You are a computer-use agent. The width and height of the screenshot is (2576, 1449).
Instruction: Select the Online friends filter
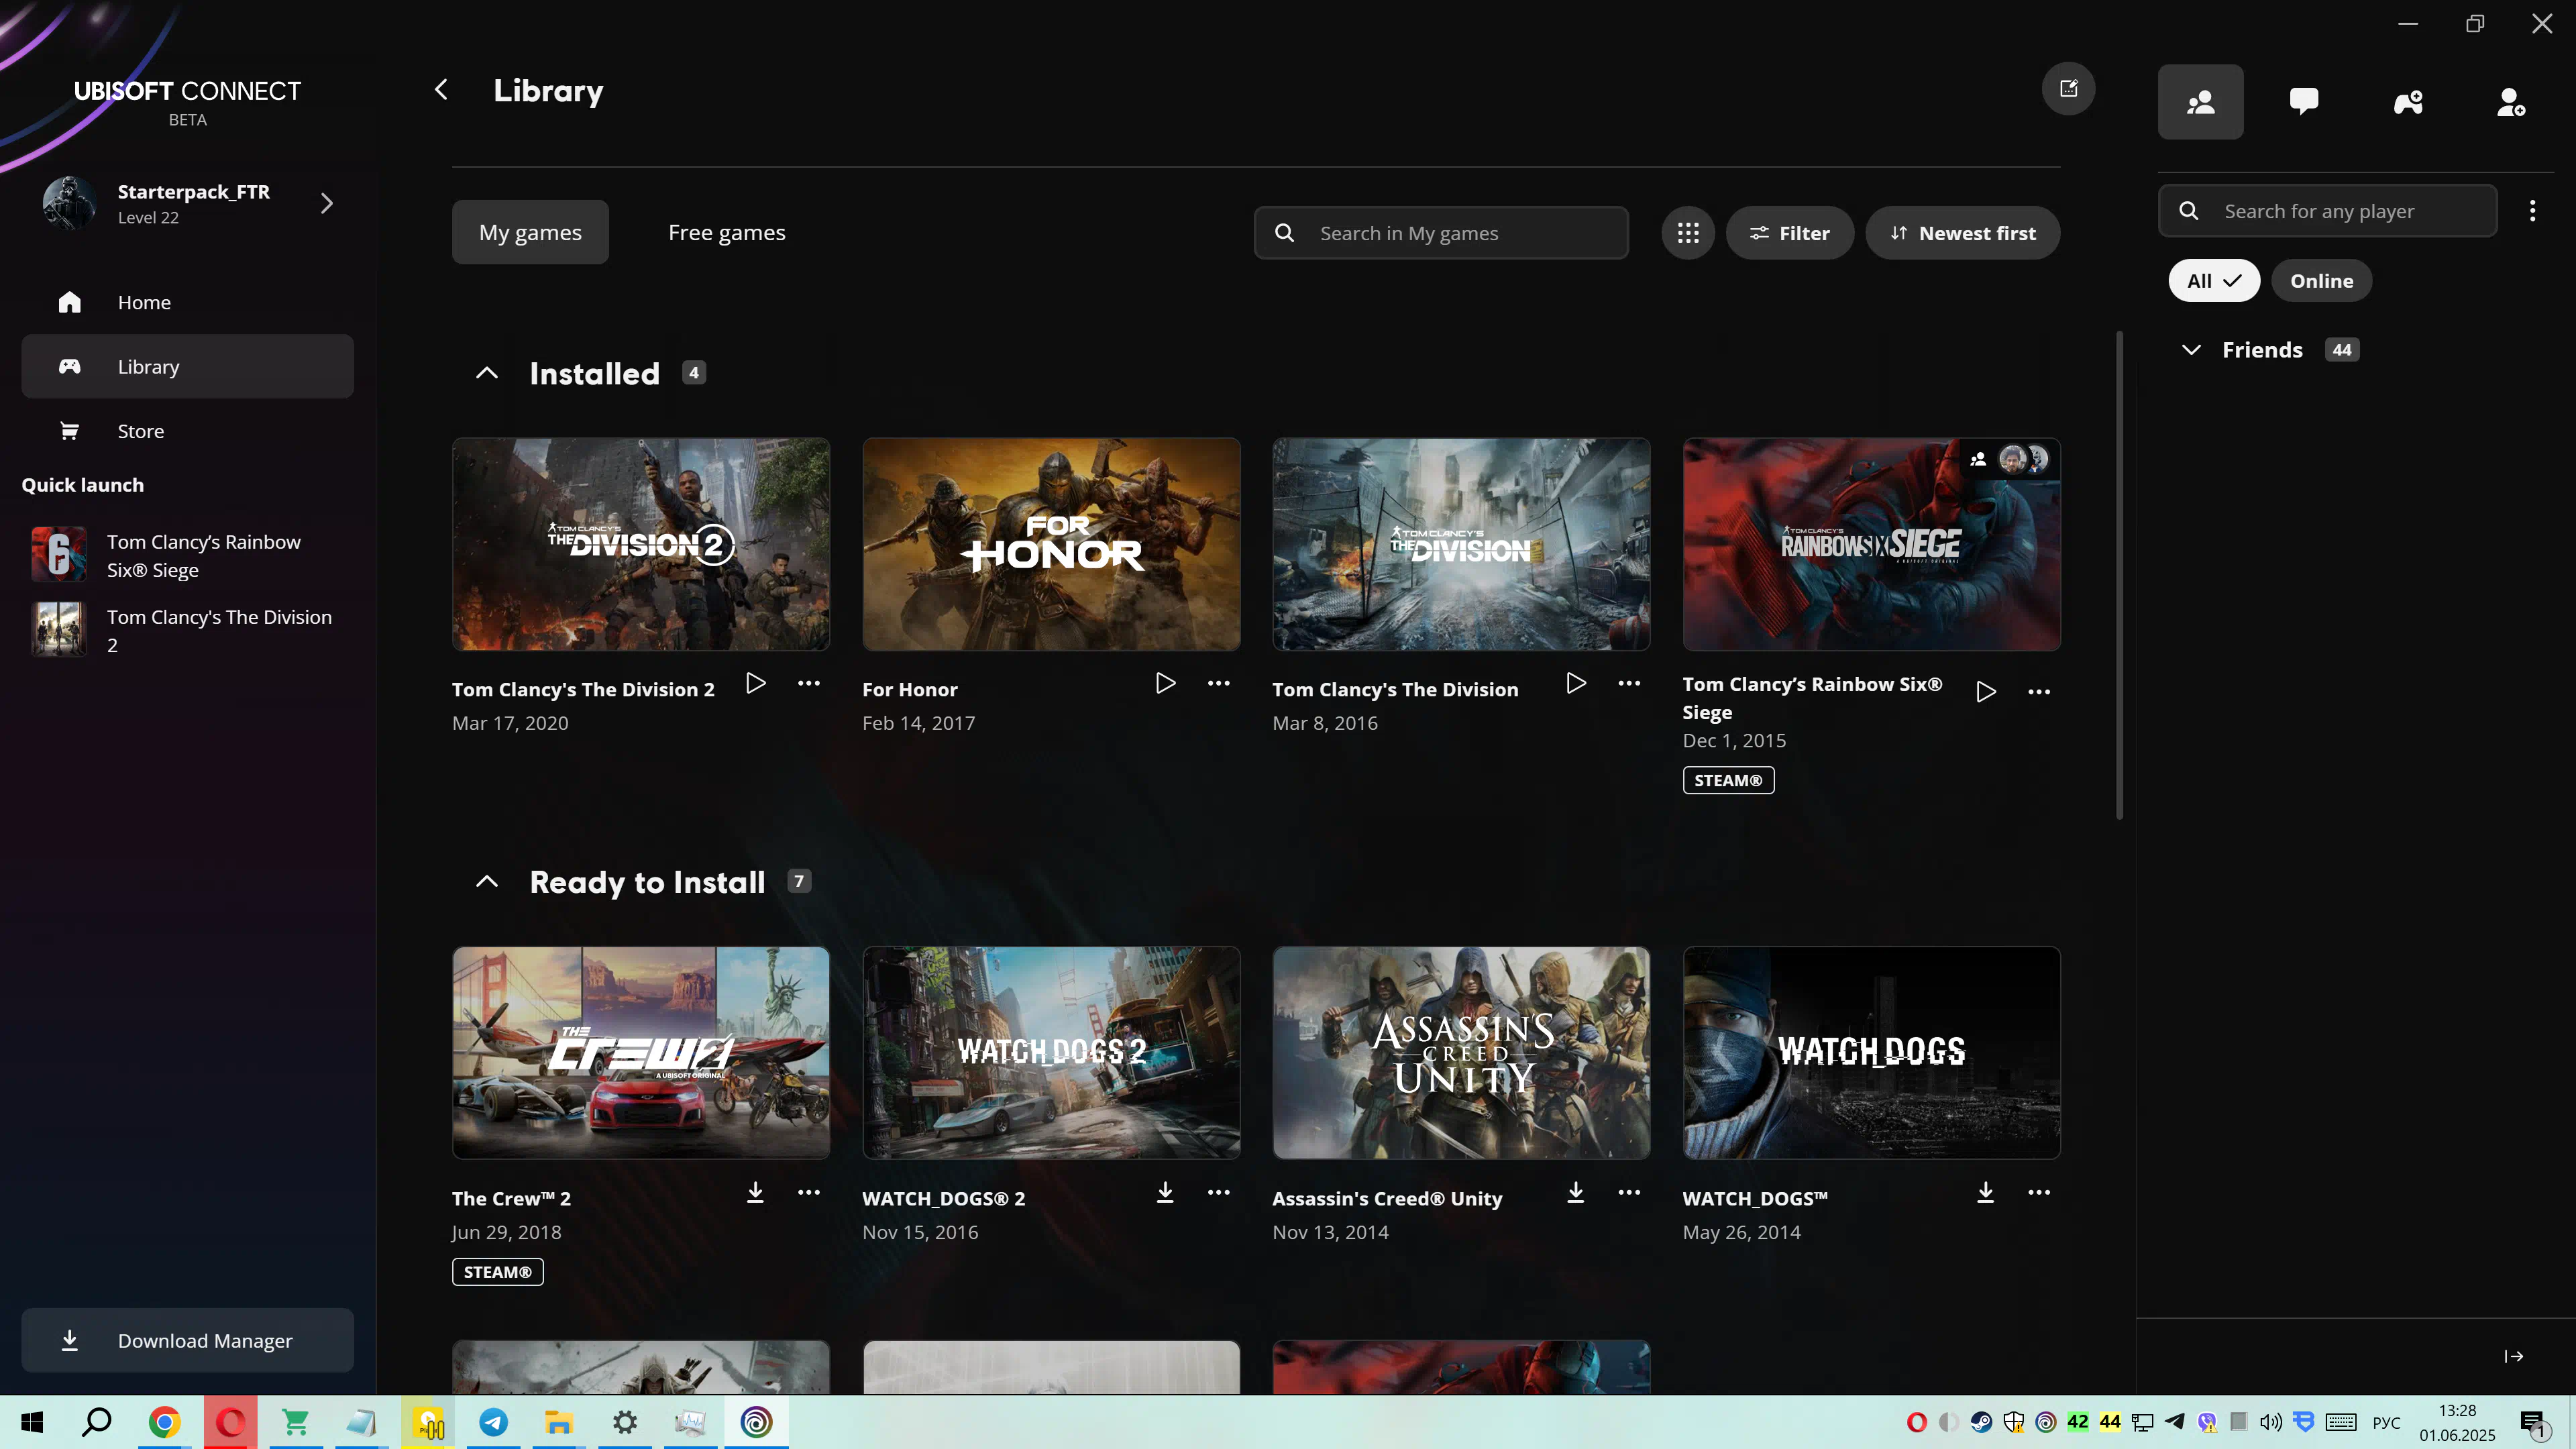pyautogui.click(x=2322, y=281)
